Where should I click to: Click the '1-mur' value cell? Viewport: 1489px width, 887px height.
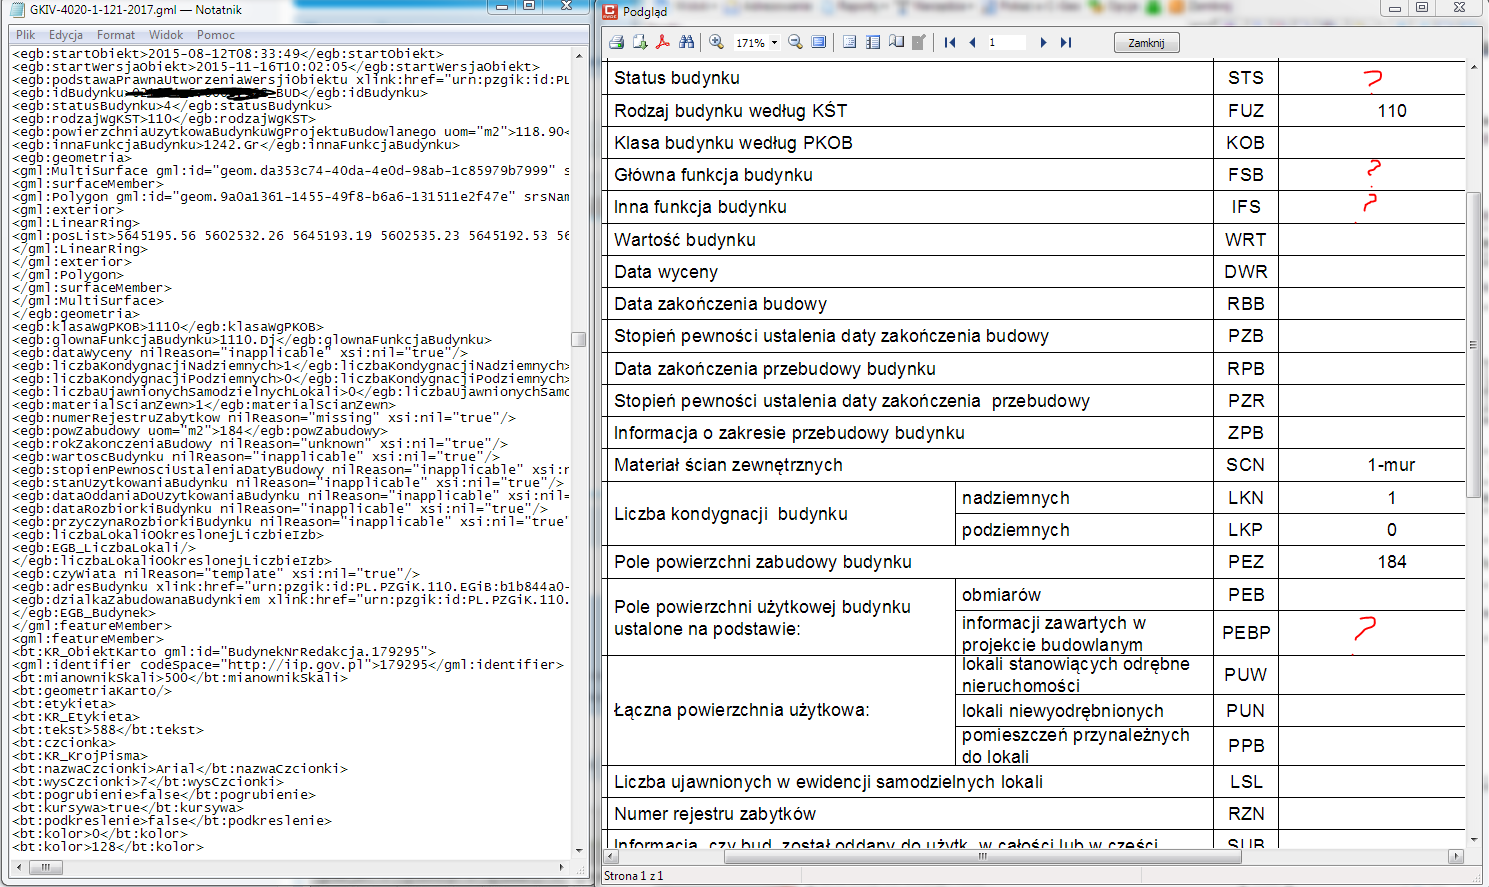point(1391,465)
